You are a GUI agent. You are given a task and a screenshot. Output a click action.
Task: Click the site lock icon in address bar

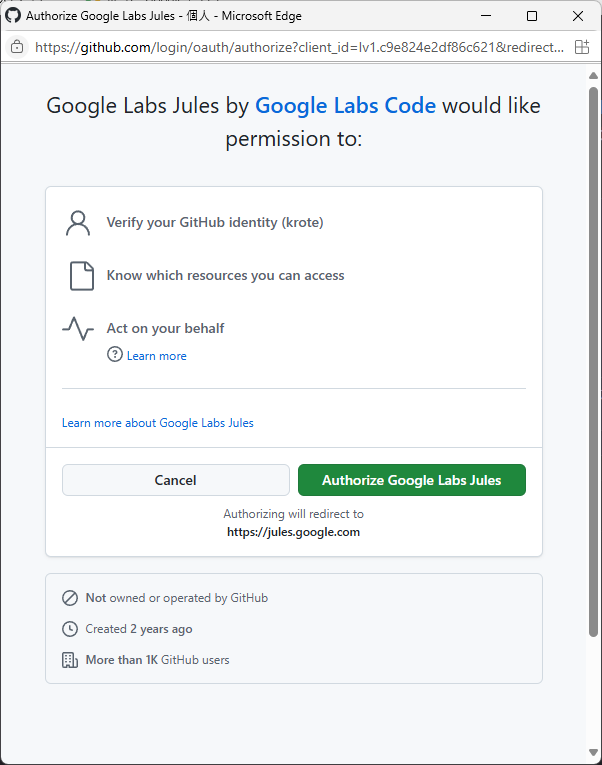click(x=17, y=47)
